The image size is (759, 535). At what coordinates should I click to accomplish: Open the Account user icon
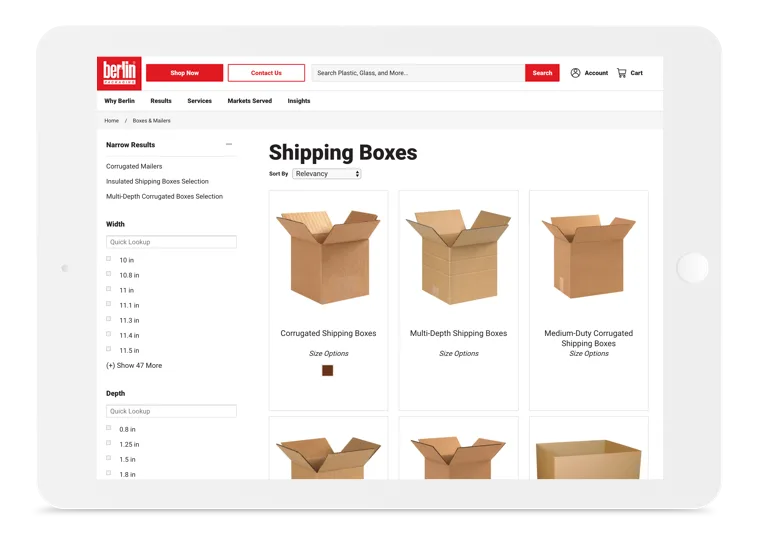click(576, 73)
